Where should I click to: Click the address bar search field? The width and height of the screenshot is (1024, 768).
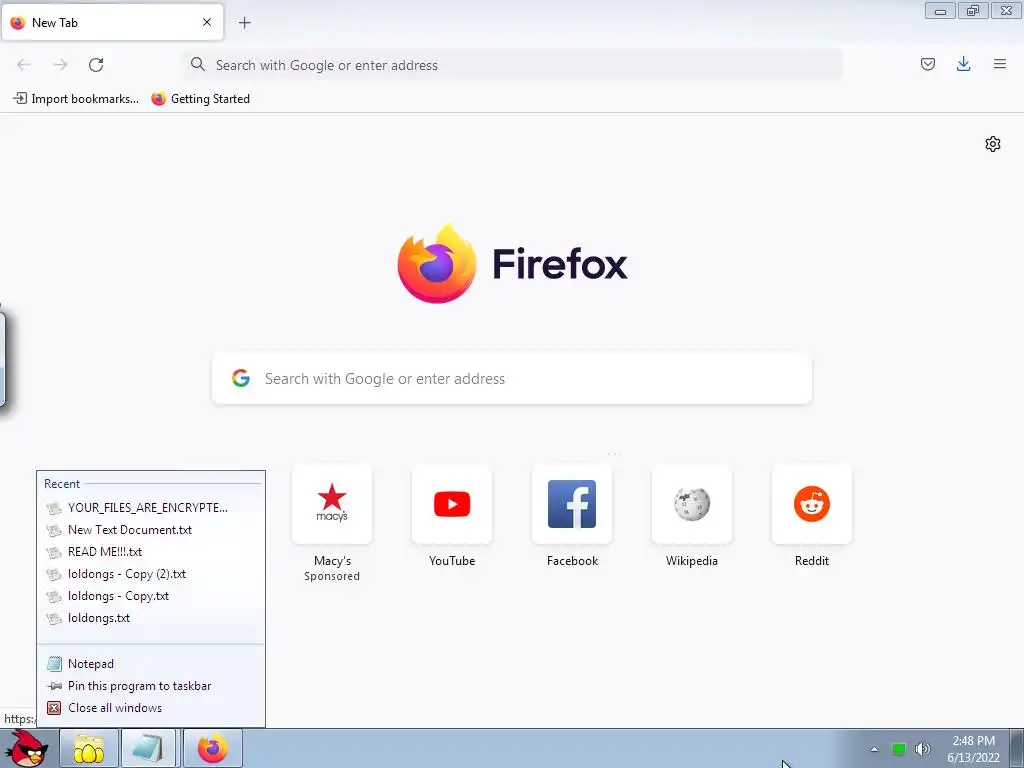coord(512,65)
